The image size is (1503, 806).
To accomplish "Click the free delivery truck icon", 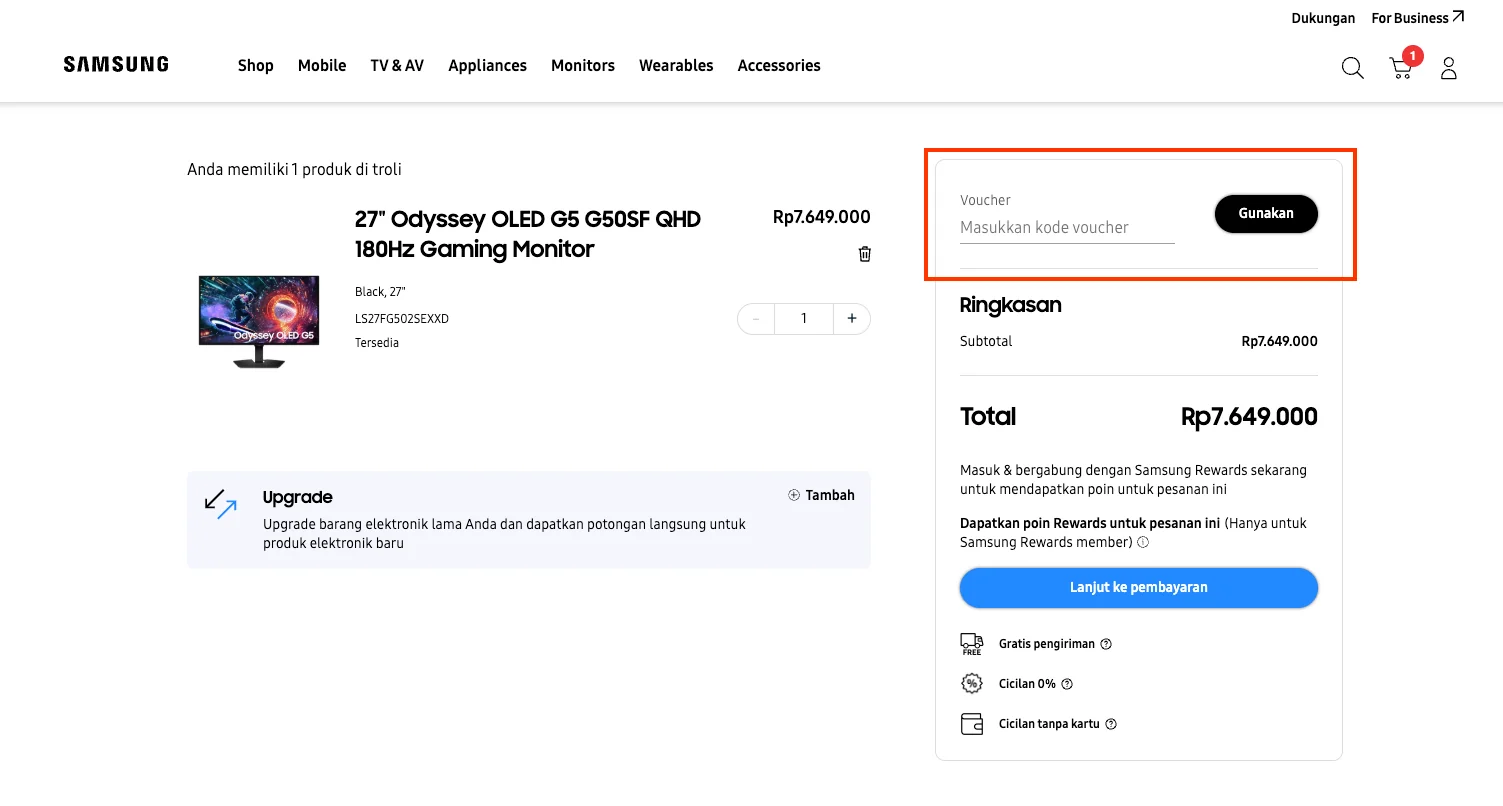I will point(971,644).
